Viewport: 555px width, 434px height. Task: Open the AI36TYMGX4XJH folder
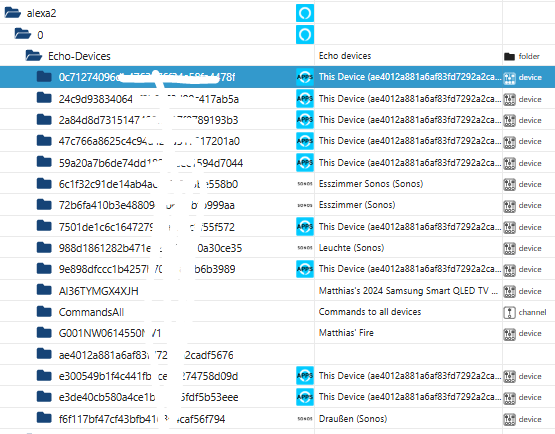pyautogui.click(x=44, y=290)
